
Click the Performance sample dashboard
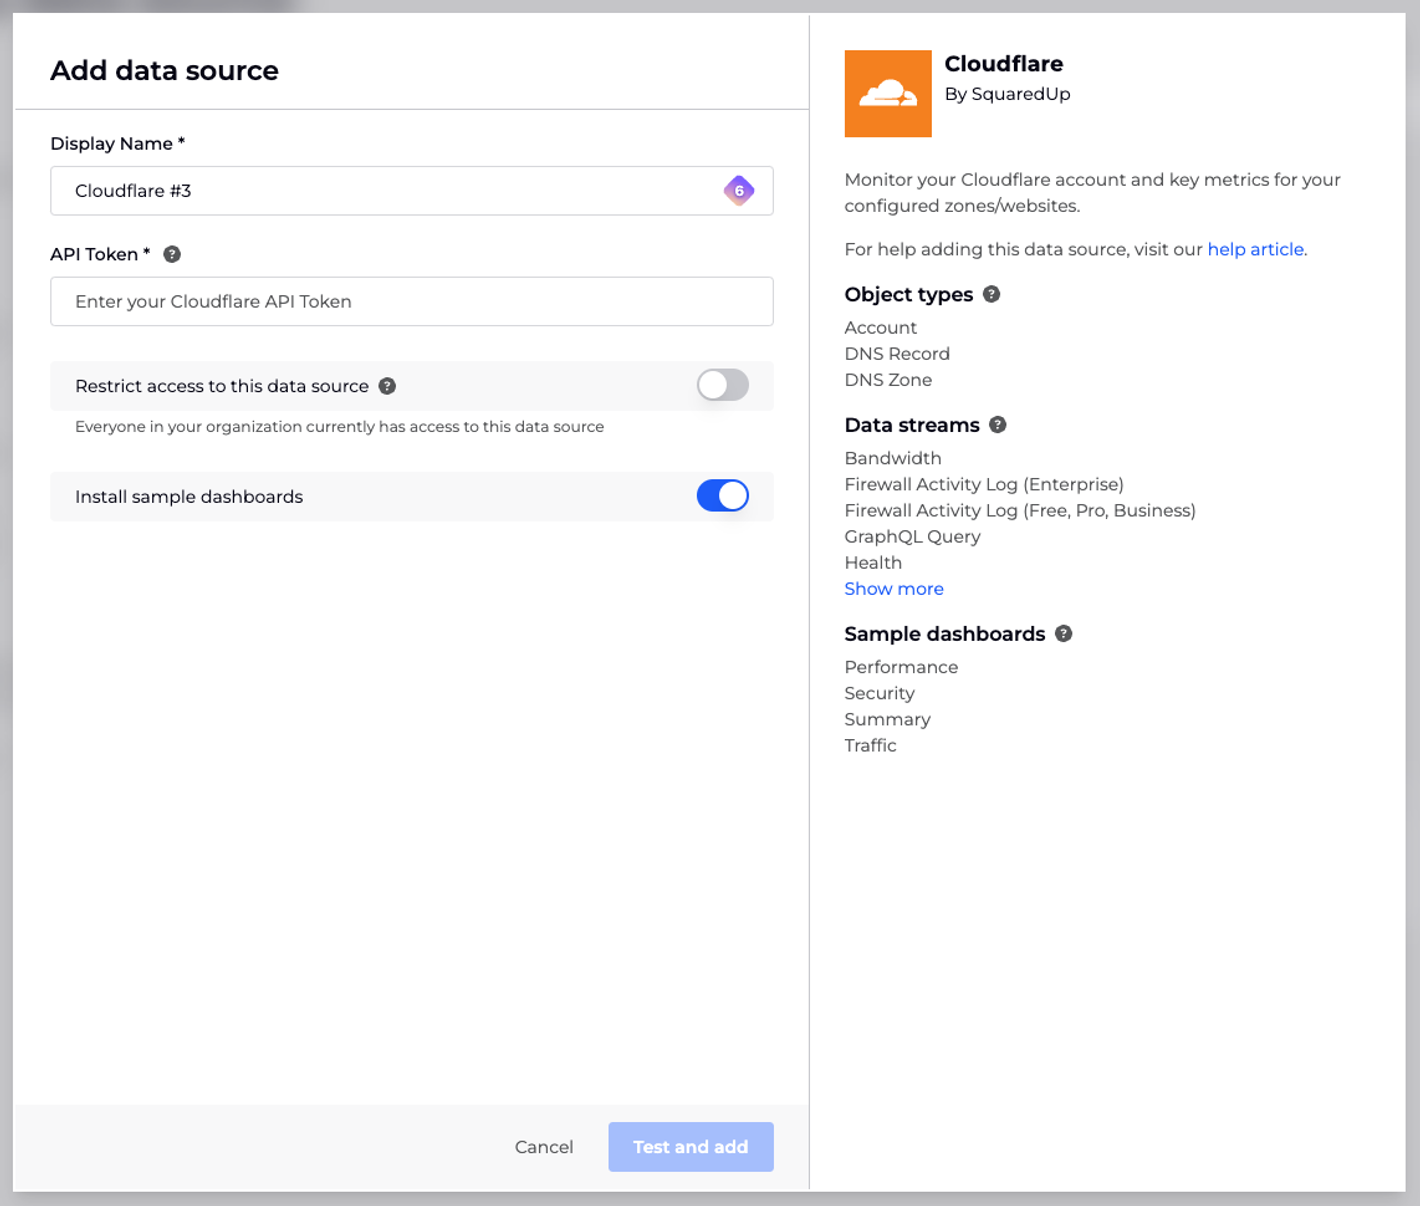coord(901,667)
